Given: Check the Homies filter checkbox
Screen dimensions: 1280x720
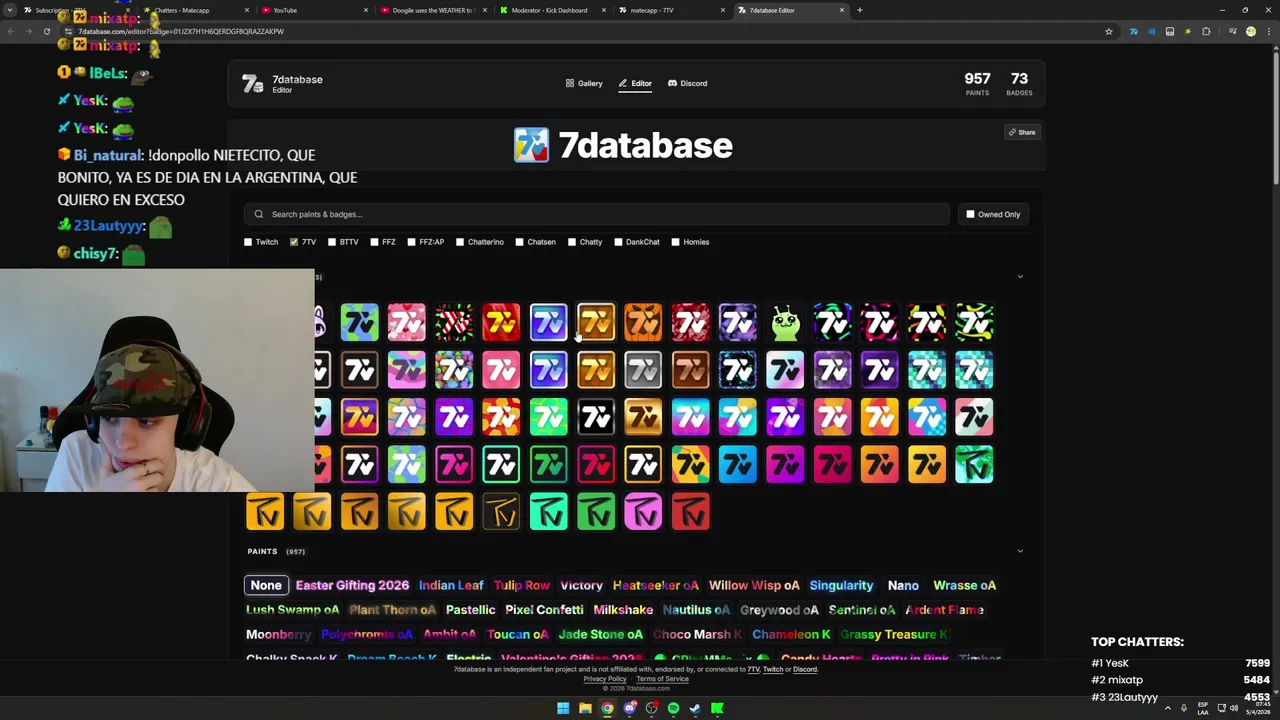Looking at the screenshot, I should point(675,242).
